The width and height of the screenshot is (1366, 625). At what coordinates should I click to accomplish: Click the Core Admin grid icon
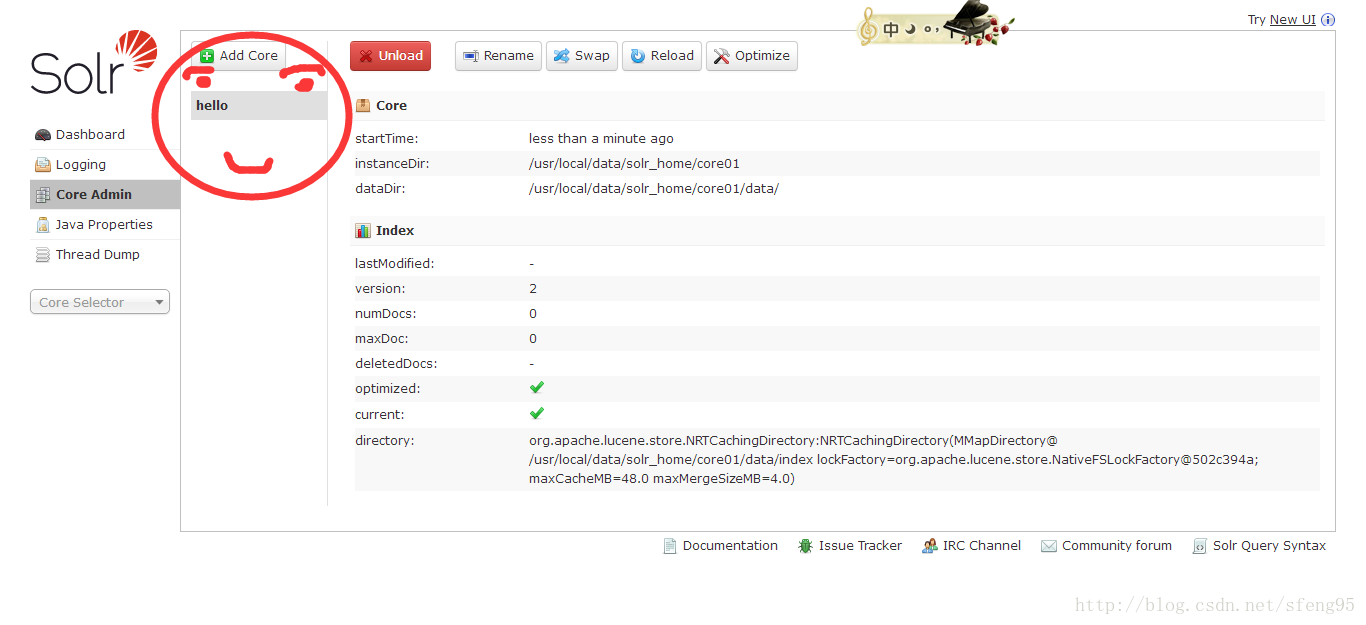(43, 195)
